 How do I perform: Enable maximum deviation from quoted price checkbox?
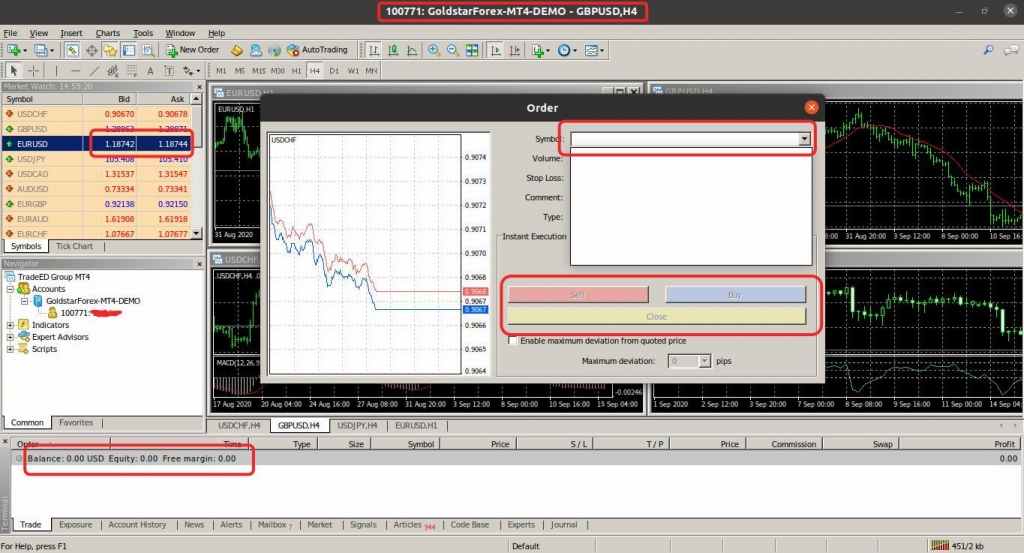[x=513, y=341]
